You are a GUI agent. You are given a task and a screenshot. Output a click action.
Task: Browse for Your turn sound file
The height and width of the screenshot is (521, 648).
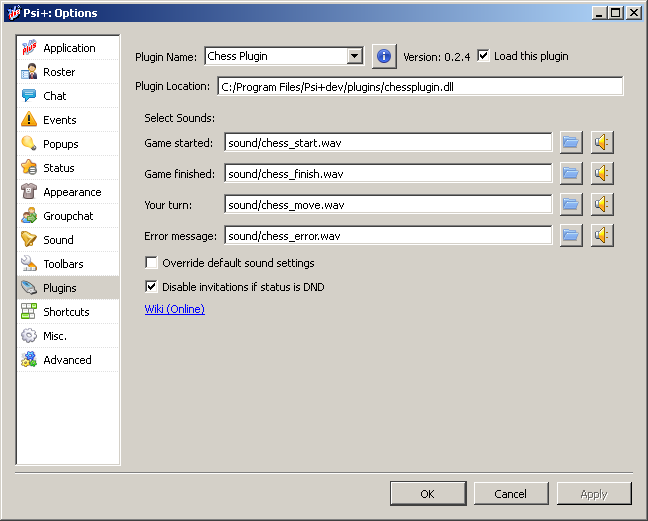[x=570, y=204]
